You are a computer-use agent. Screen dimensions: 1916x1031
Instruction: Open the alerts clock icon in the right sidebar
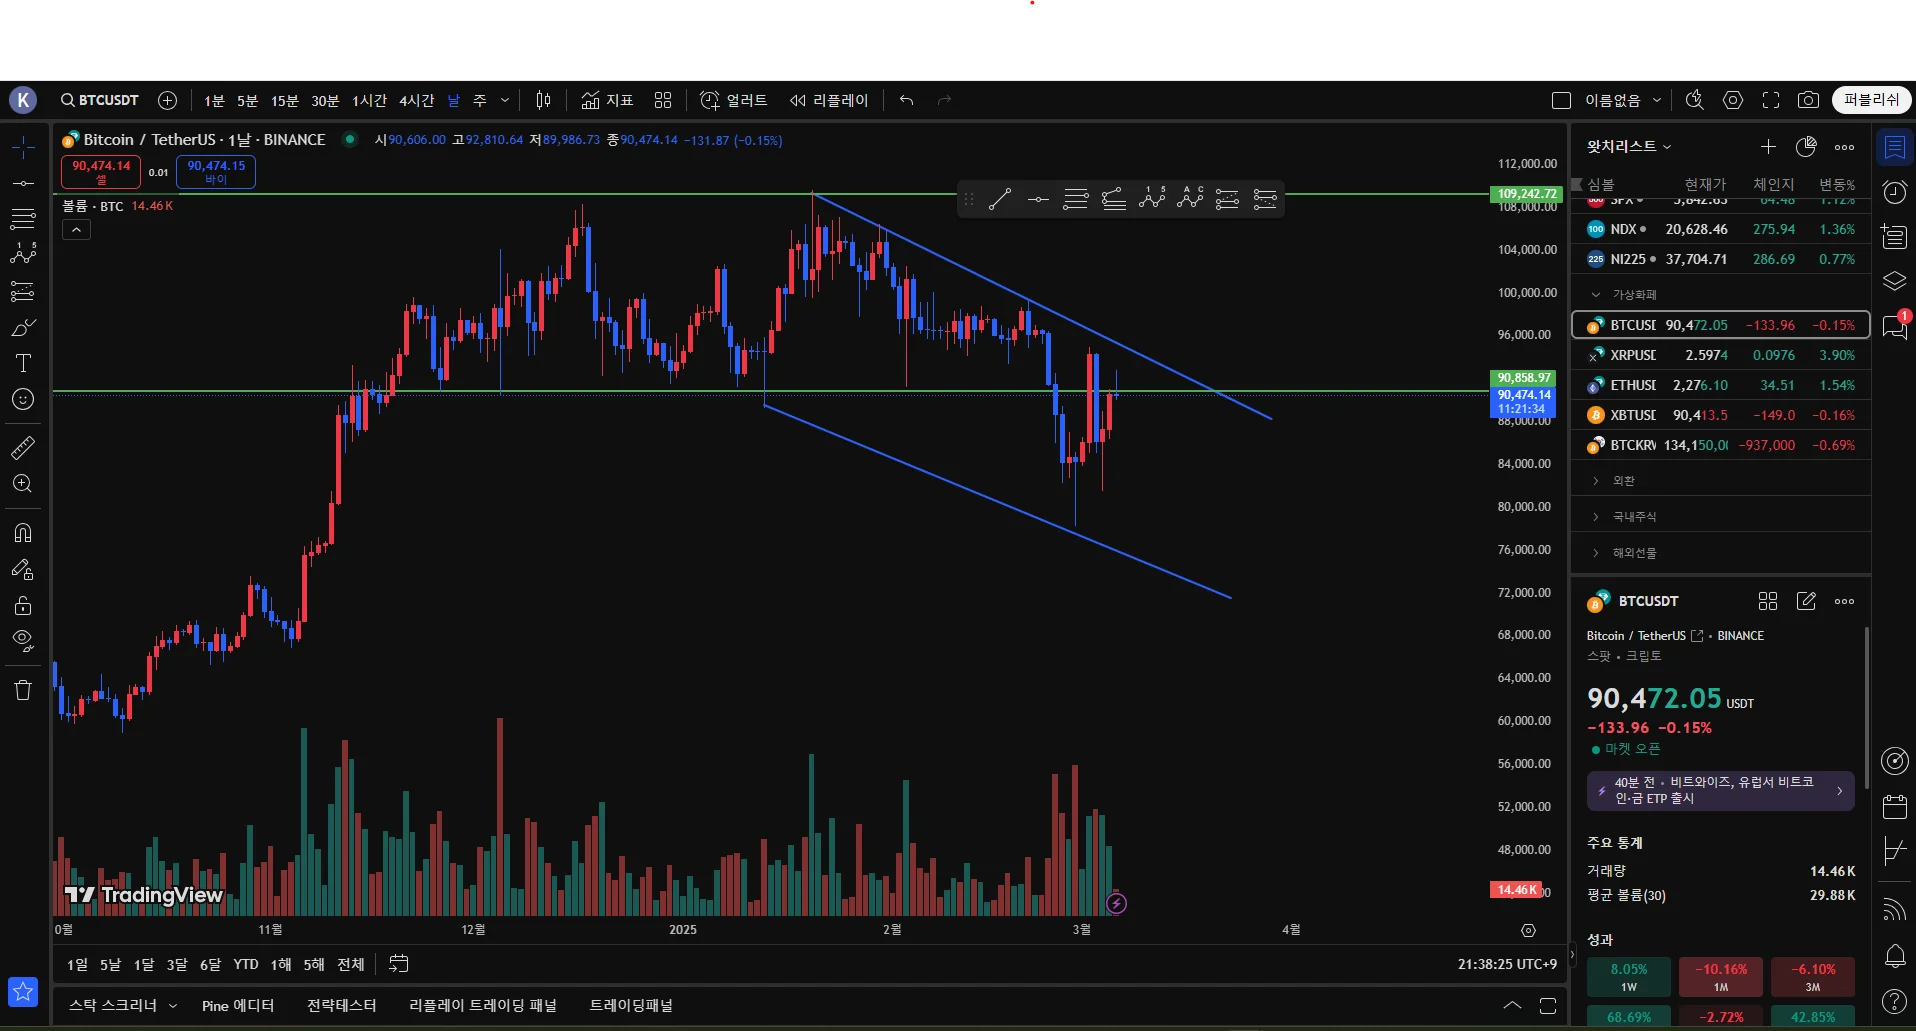click(x=1894, y=192)
